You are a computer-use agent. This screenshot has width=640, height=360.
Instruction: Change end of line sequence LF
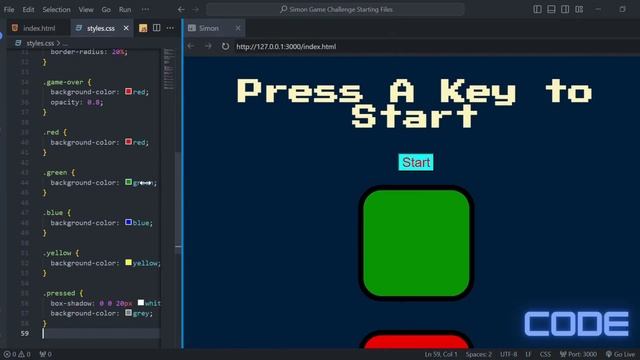click(x=529, y=354)
